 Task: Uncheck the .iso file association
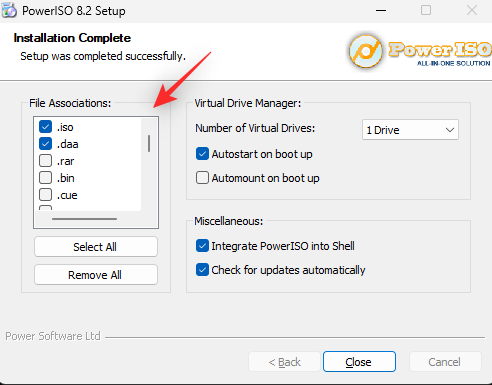click(x=45, y=127)
